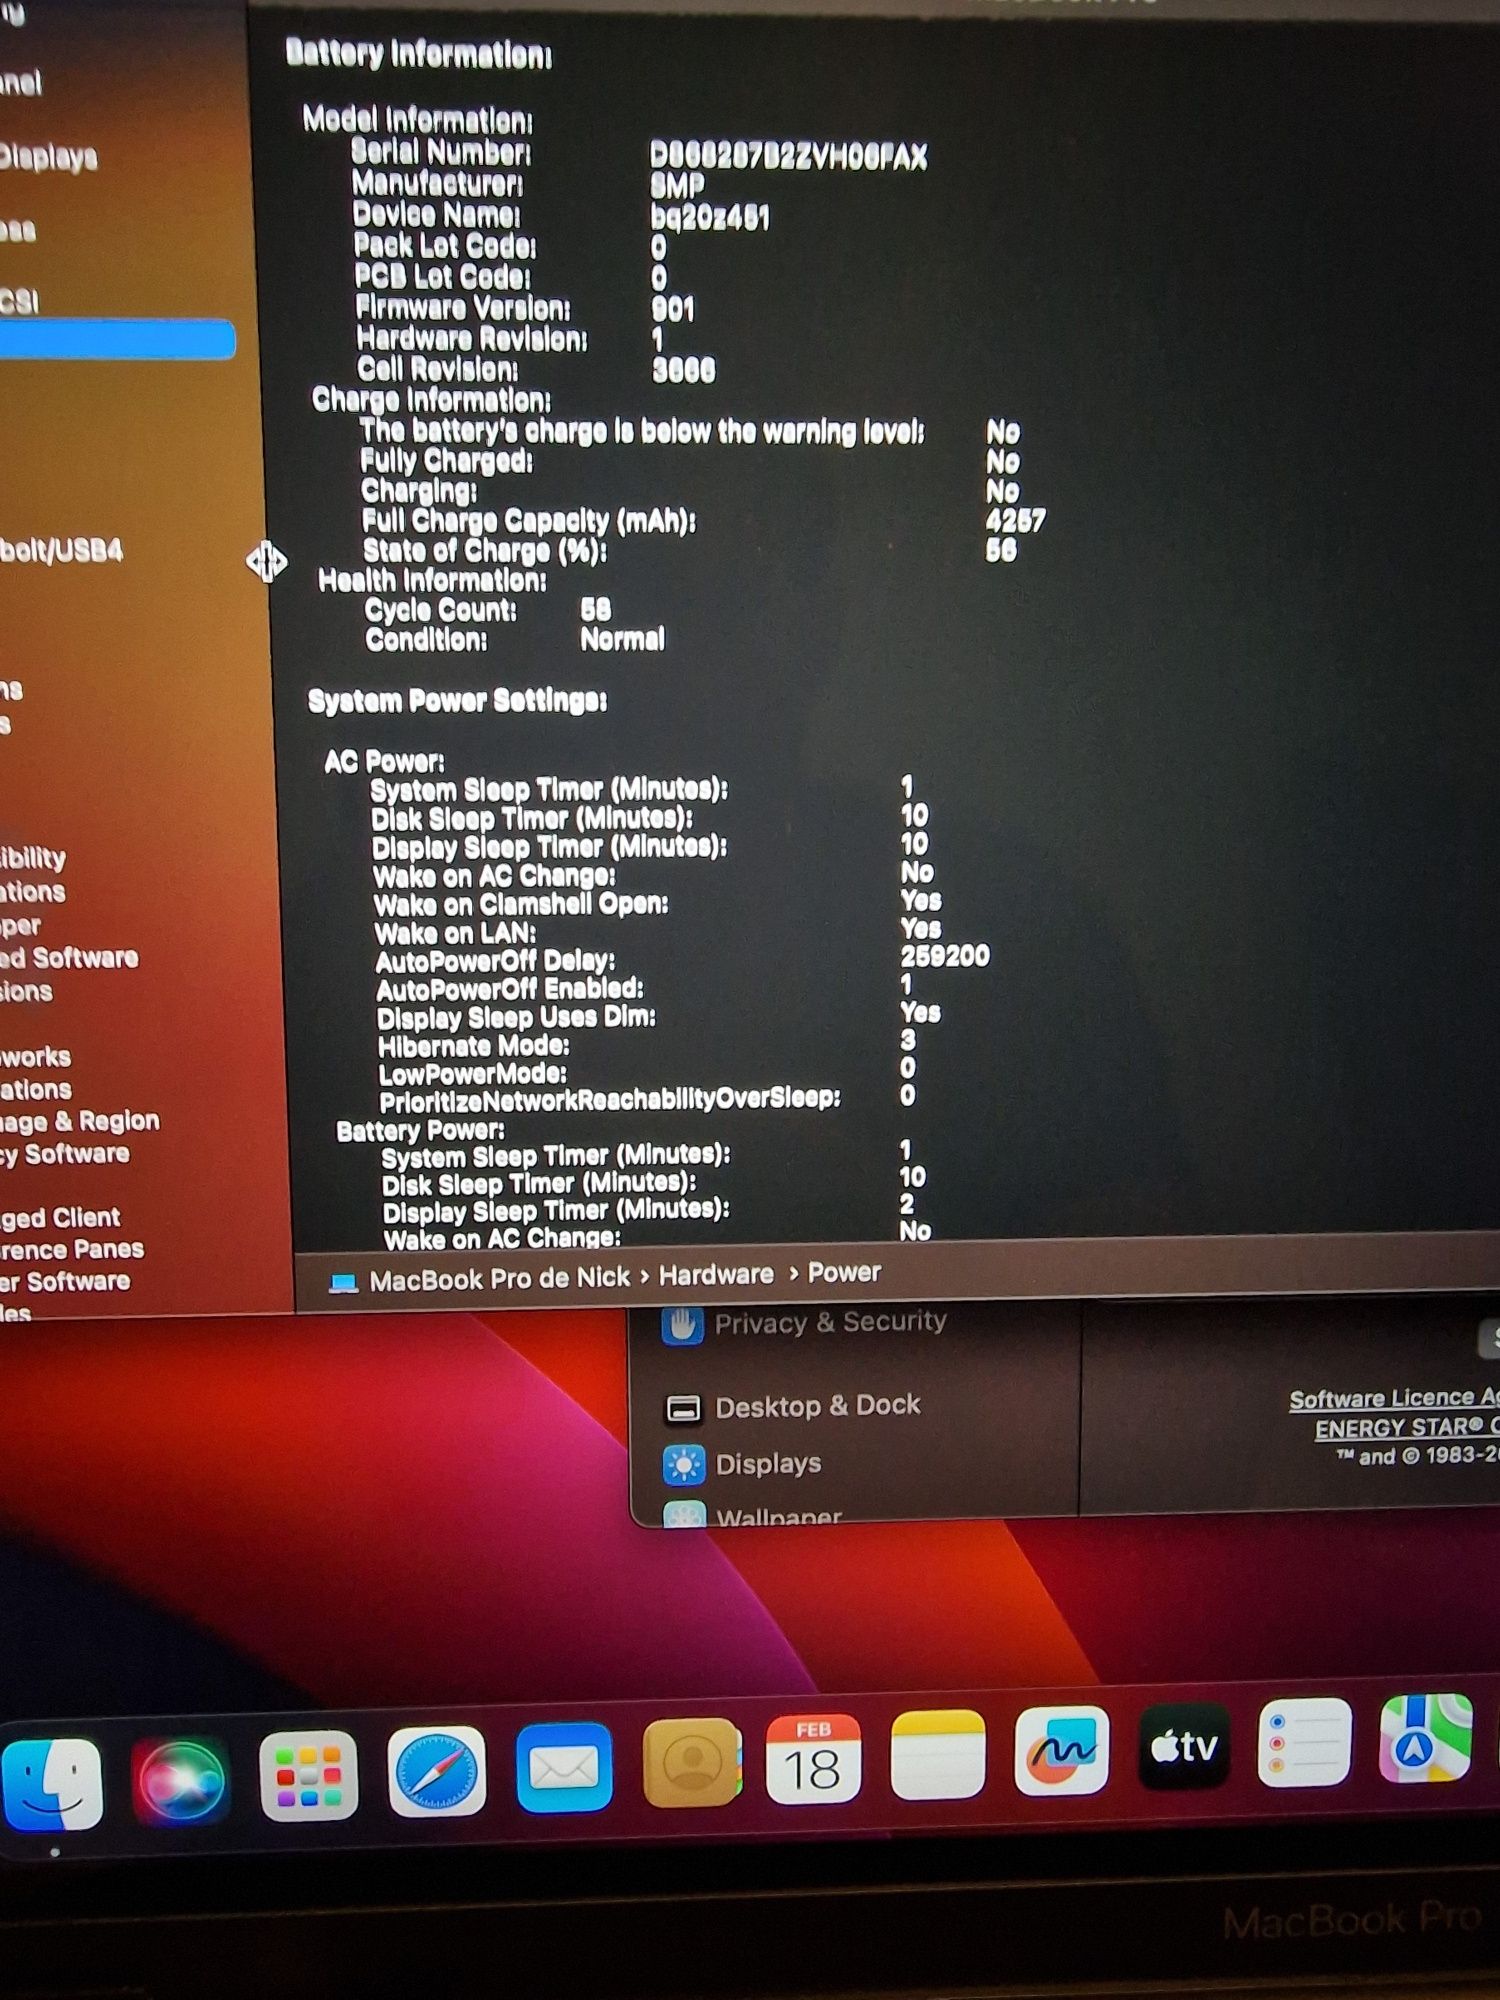1500x2000 pixels.
Task: Select Applications in the sidebar
Action: pyautogui.click(x=33, y=892)
